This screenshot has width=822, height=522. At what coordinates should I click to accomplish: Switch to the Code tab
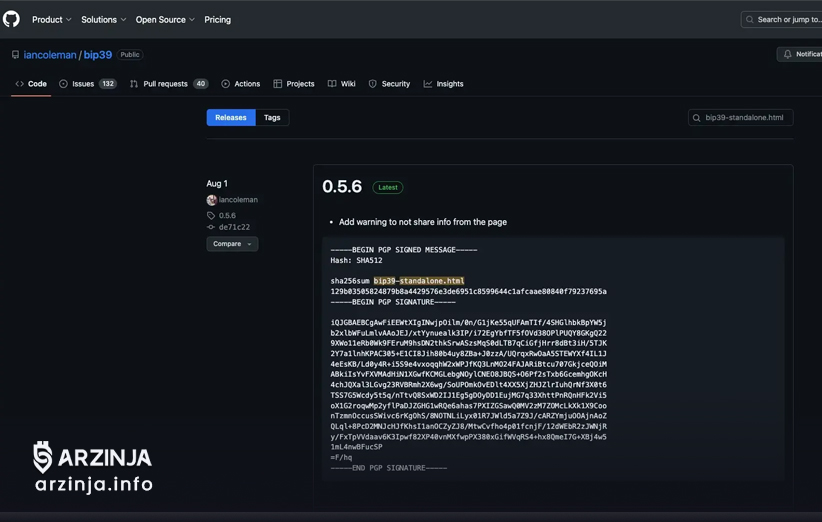(x=31, y=84)
